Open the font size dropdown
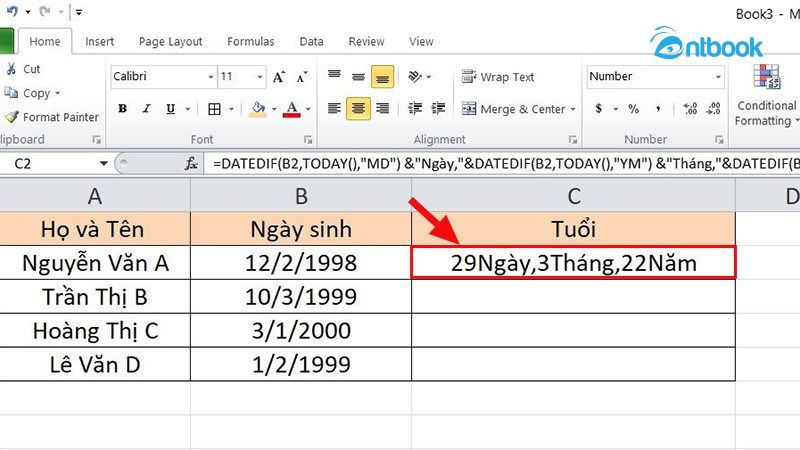Viewport: 800px width, 450px height. [x=260, y=77]
